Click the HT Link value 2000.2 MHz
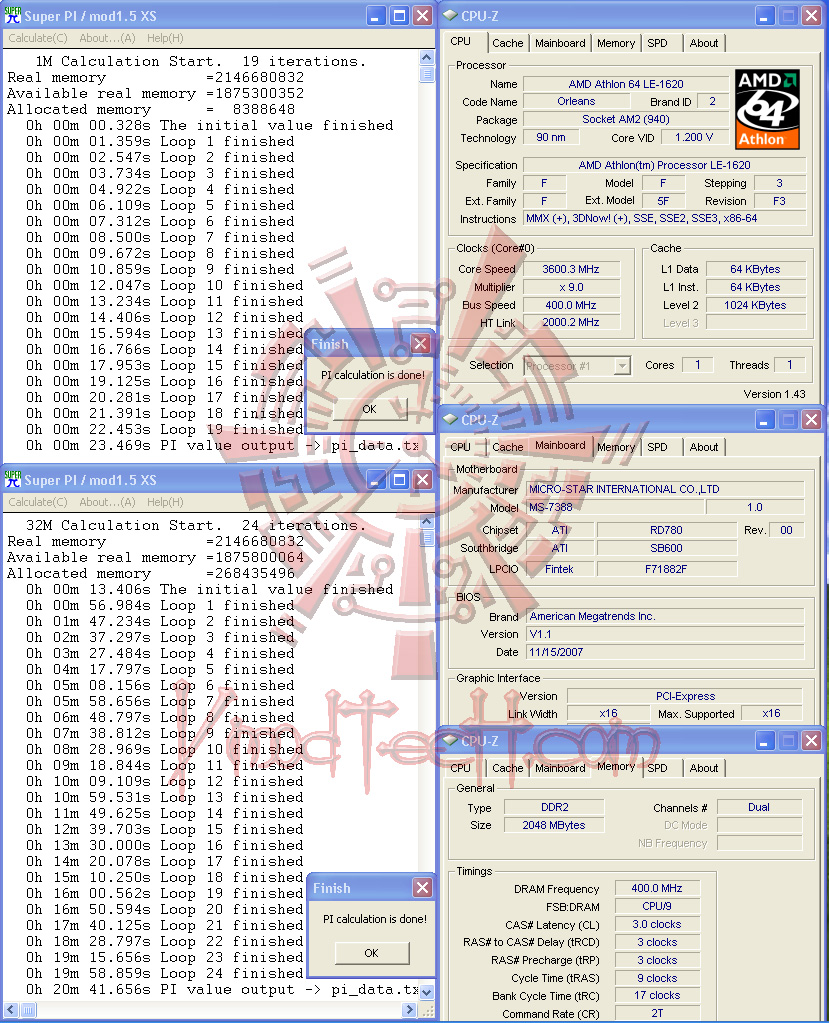829x1023 pixels. pos(571,322)
